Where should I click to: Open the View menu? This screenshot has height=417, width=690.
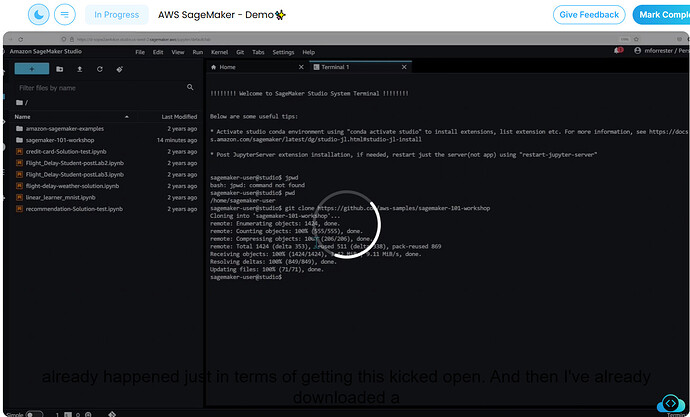coord(178,52)
